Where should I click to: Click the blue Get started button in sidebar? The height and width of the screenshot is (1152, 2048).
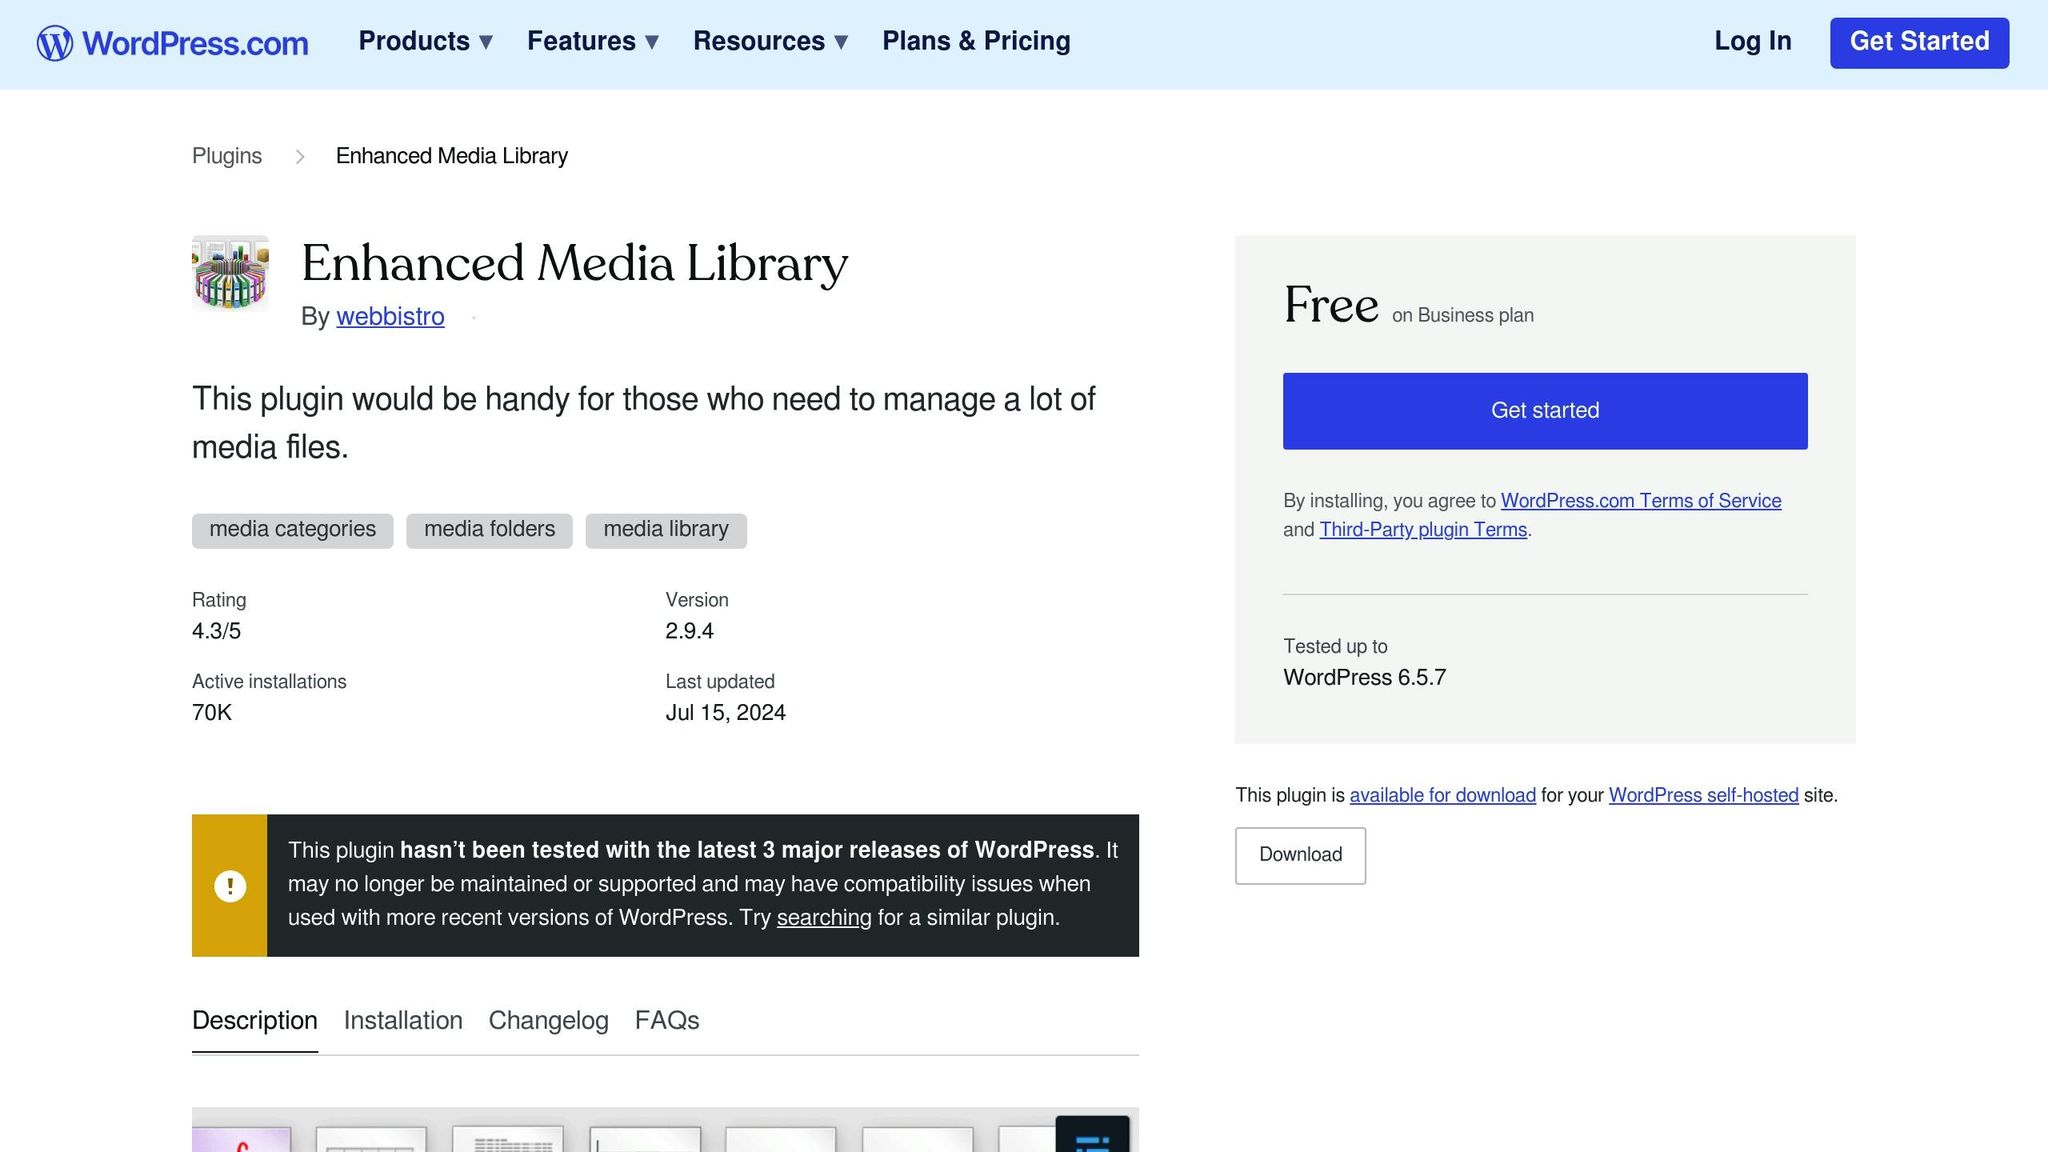pos(1544,411)
